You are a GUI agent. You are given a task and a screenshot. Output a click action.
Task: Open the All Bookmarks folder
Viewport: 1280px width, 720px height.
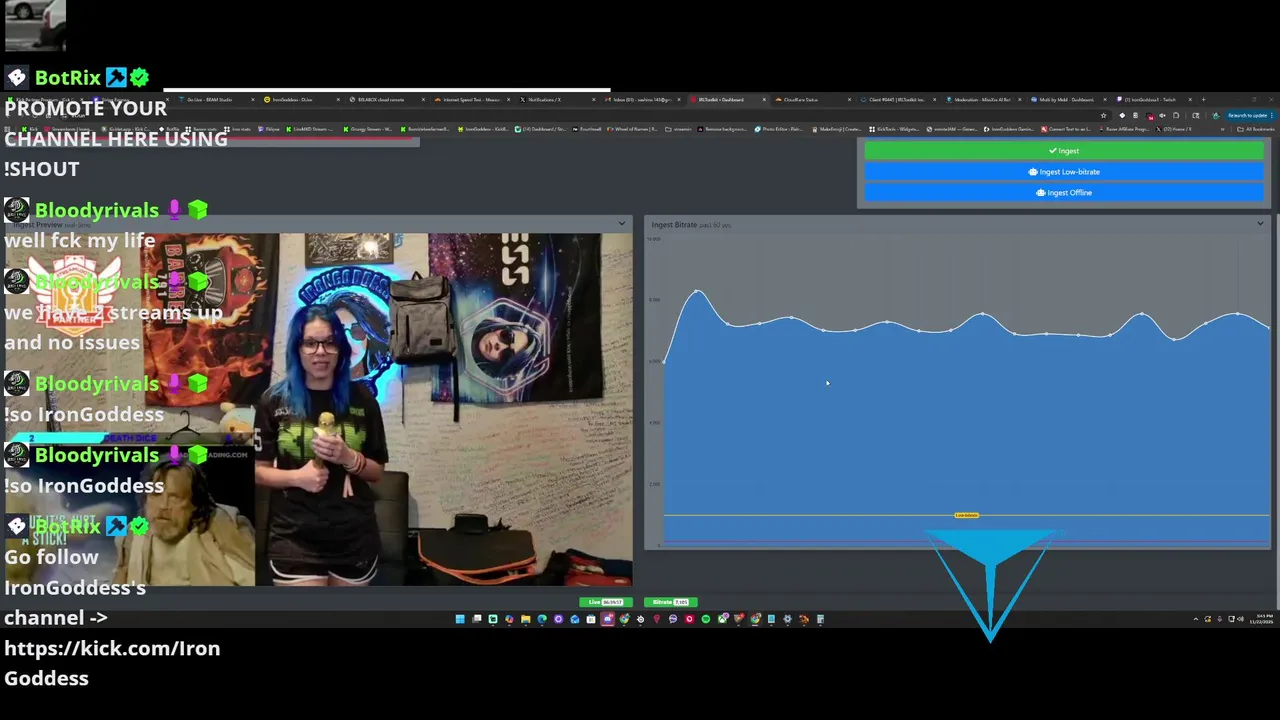(1256, 129)
